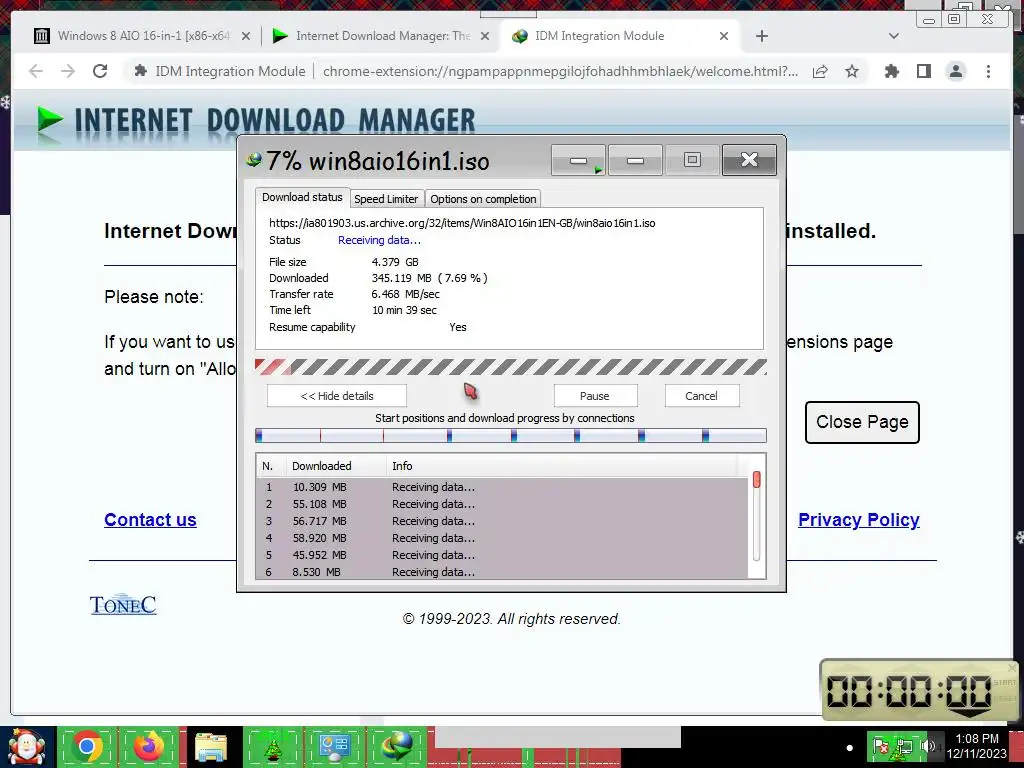Open the Speed Limiter tab
This screenshot has width=1024, height=768.
coord(386,199)
